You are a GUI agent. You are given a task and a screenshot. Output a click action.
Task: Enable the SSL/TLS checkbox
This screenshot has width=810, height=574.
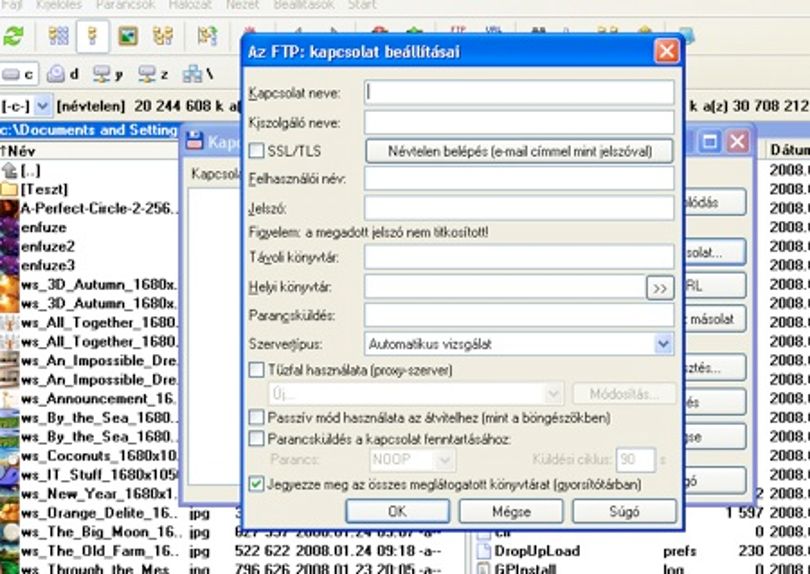(256, 151)
